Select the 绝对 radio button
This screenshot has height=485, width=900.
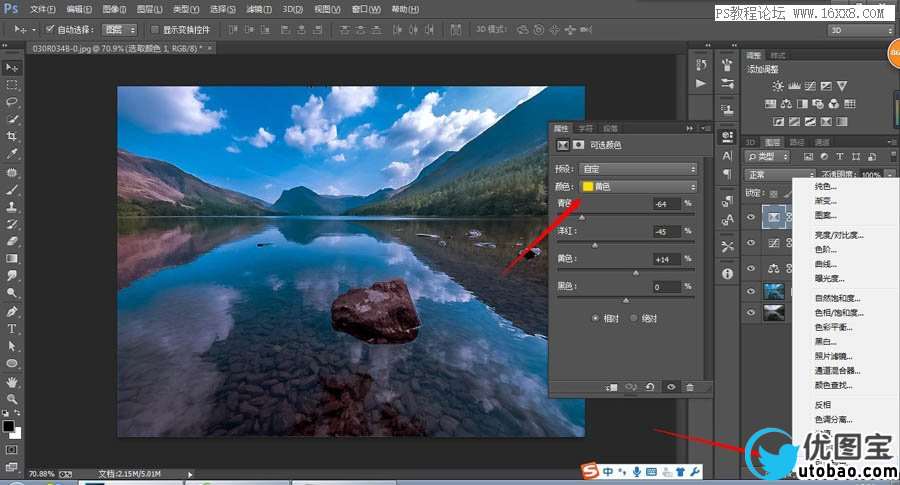[x=634, y=318]
